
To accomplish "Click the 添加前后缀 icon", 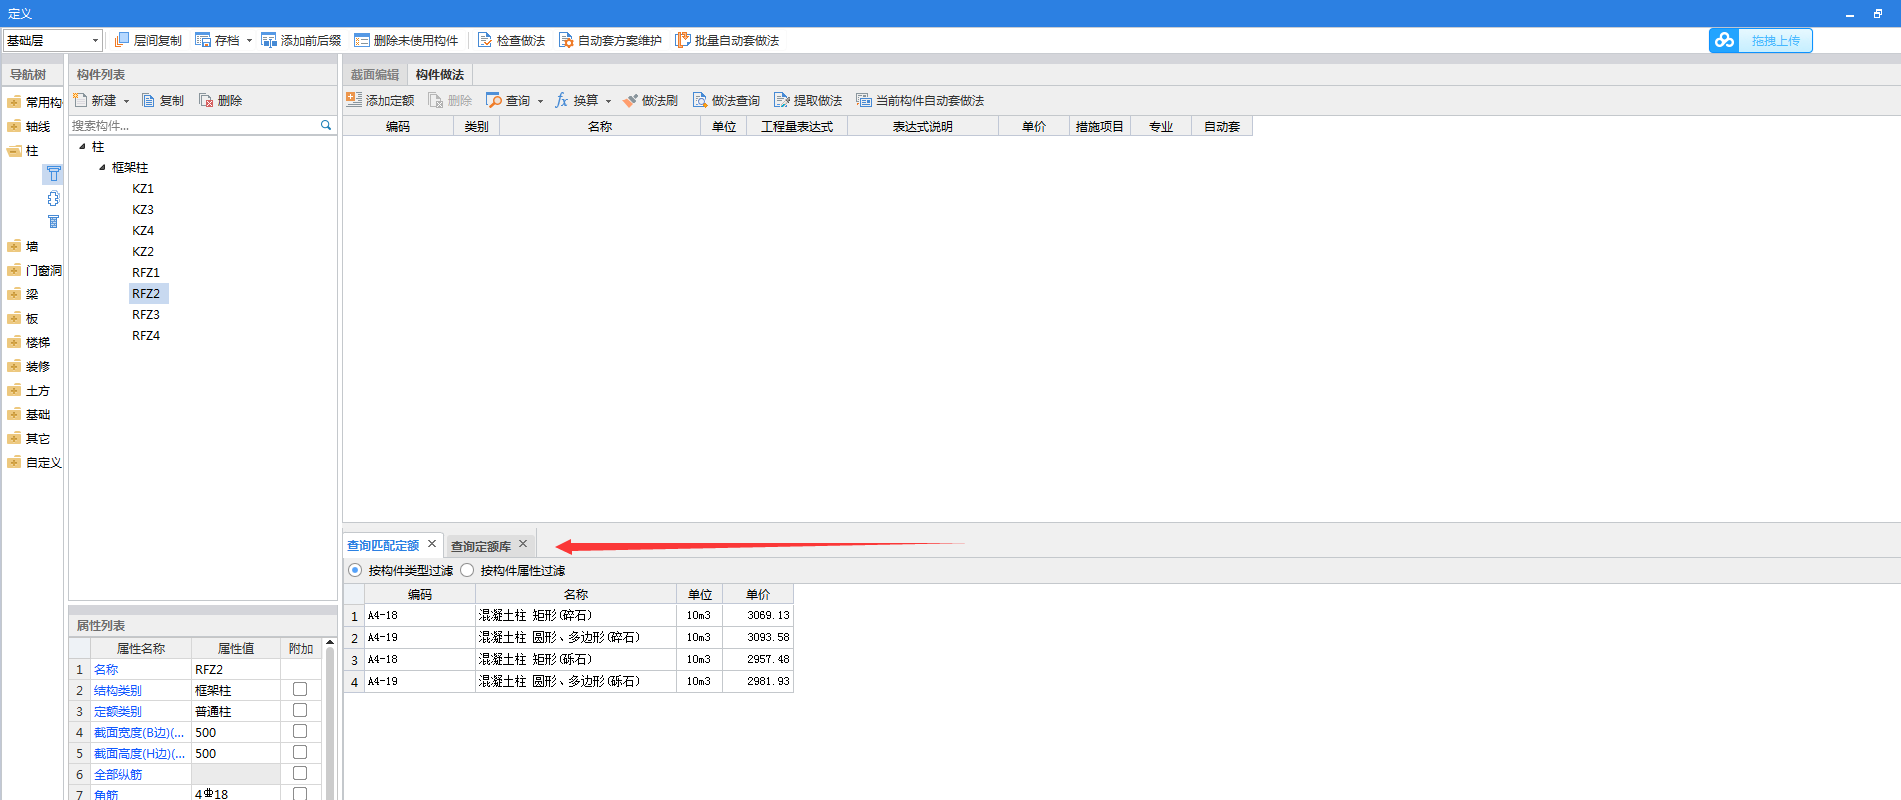I will (269, 40).
